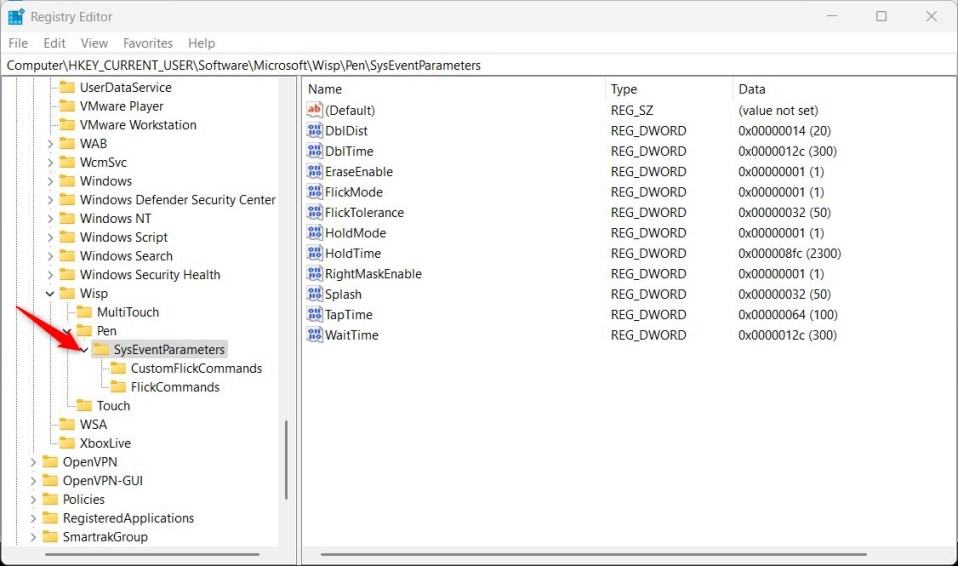Screen dimensions: 958x566
Task: Click the DWORD icon beside RightMaskEnable
Action: (315, 274)
